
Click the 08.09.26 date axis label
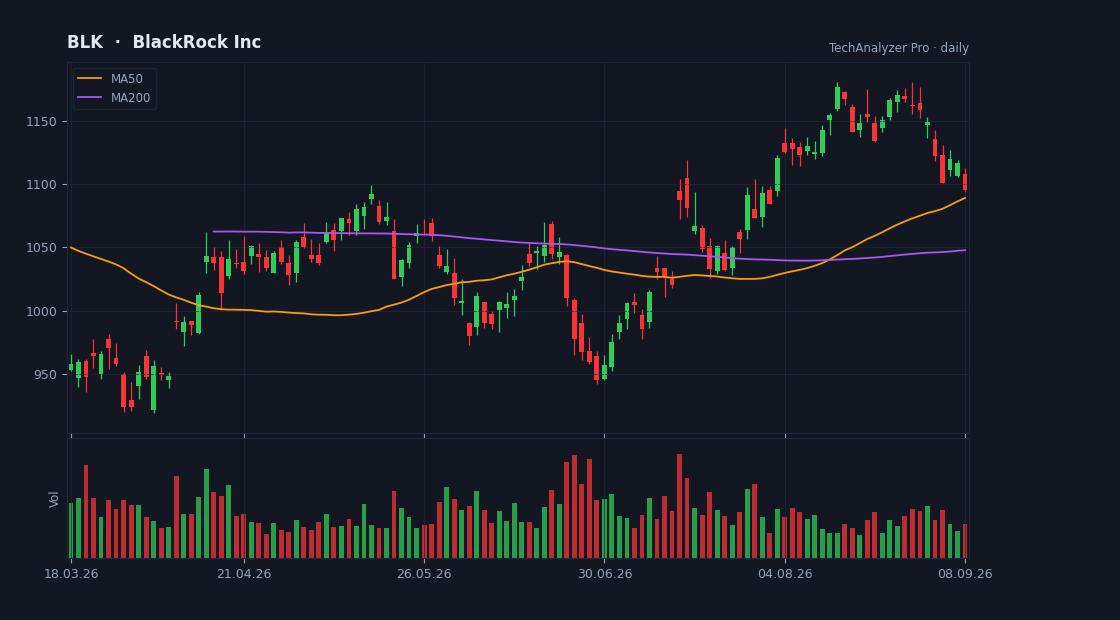pos(965,574)
